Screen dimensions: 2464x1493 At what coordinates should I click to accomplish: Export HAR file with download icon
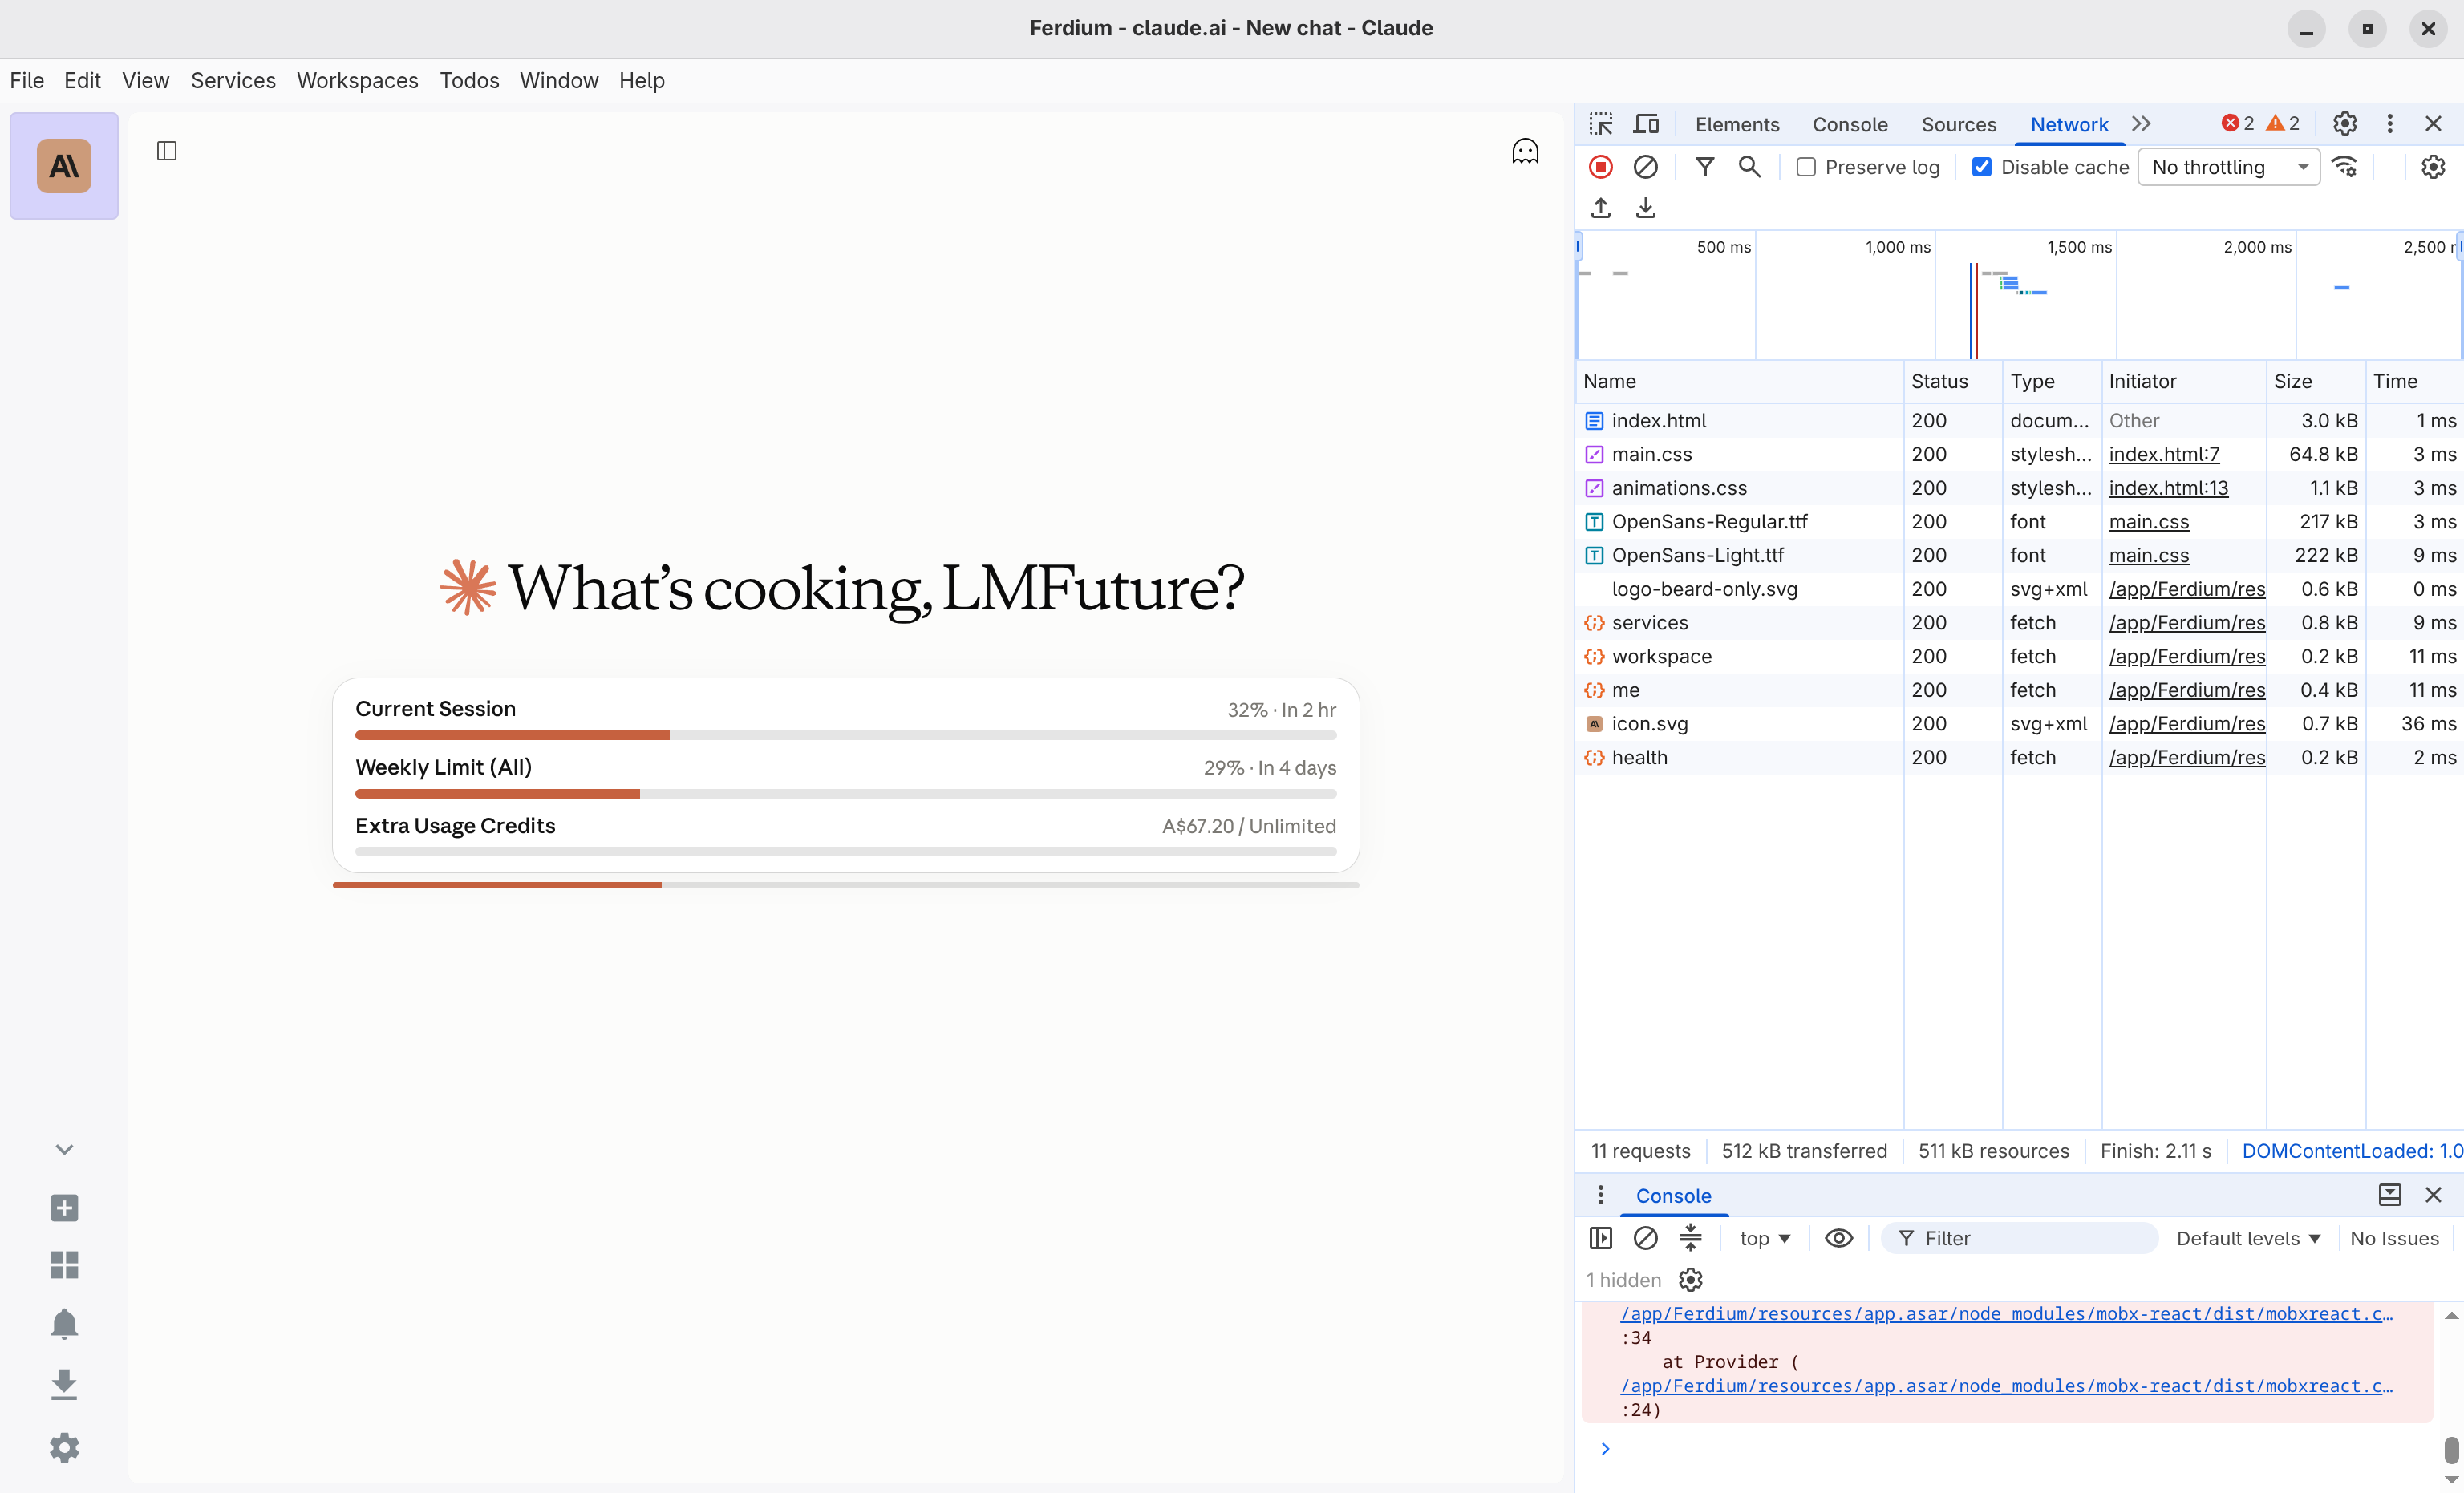1645,208
